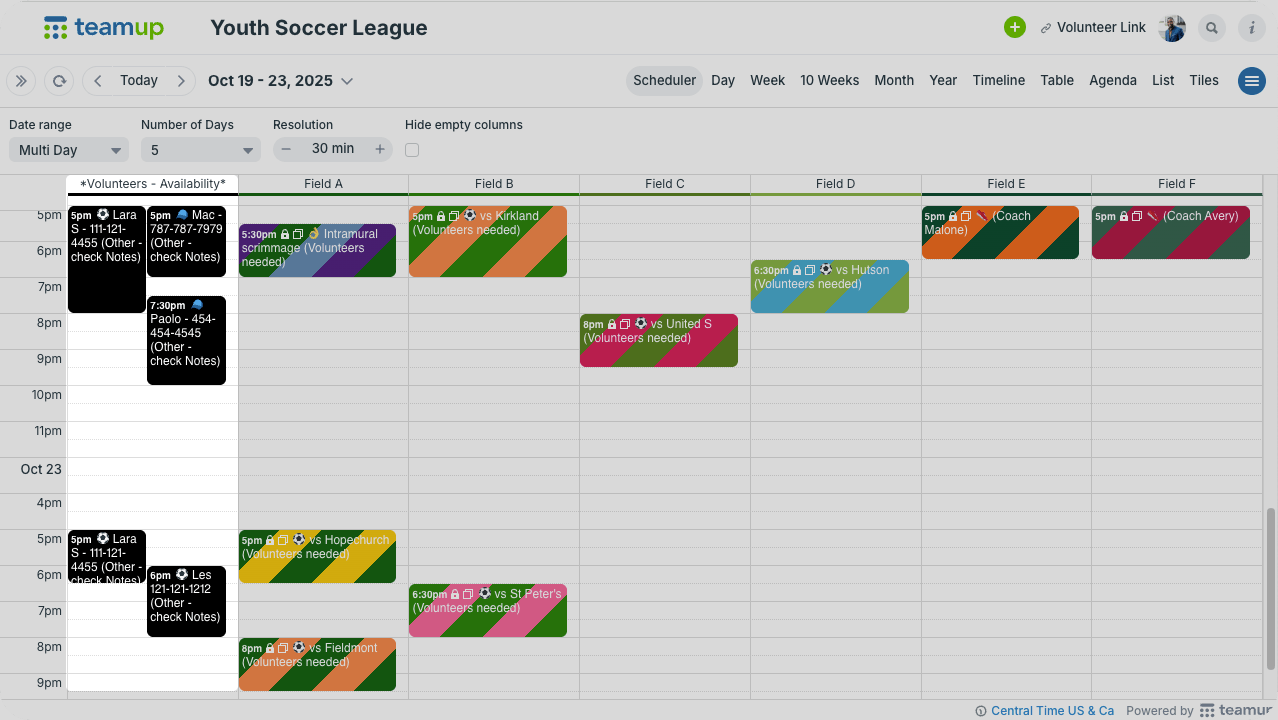Go to previous date range arrow
1278x720 pixels.
(98, 81)
